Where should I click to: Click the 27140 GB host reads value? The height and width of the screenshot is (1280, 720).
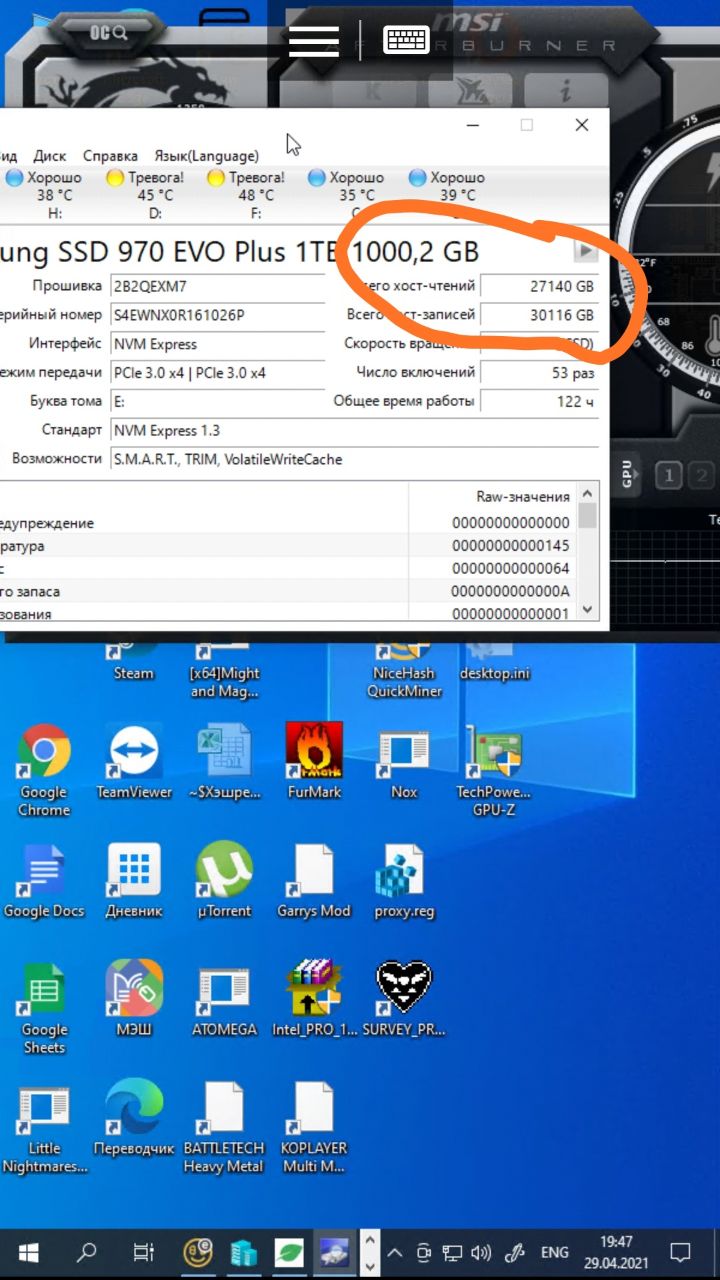[539, 286]
